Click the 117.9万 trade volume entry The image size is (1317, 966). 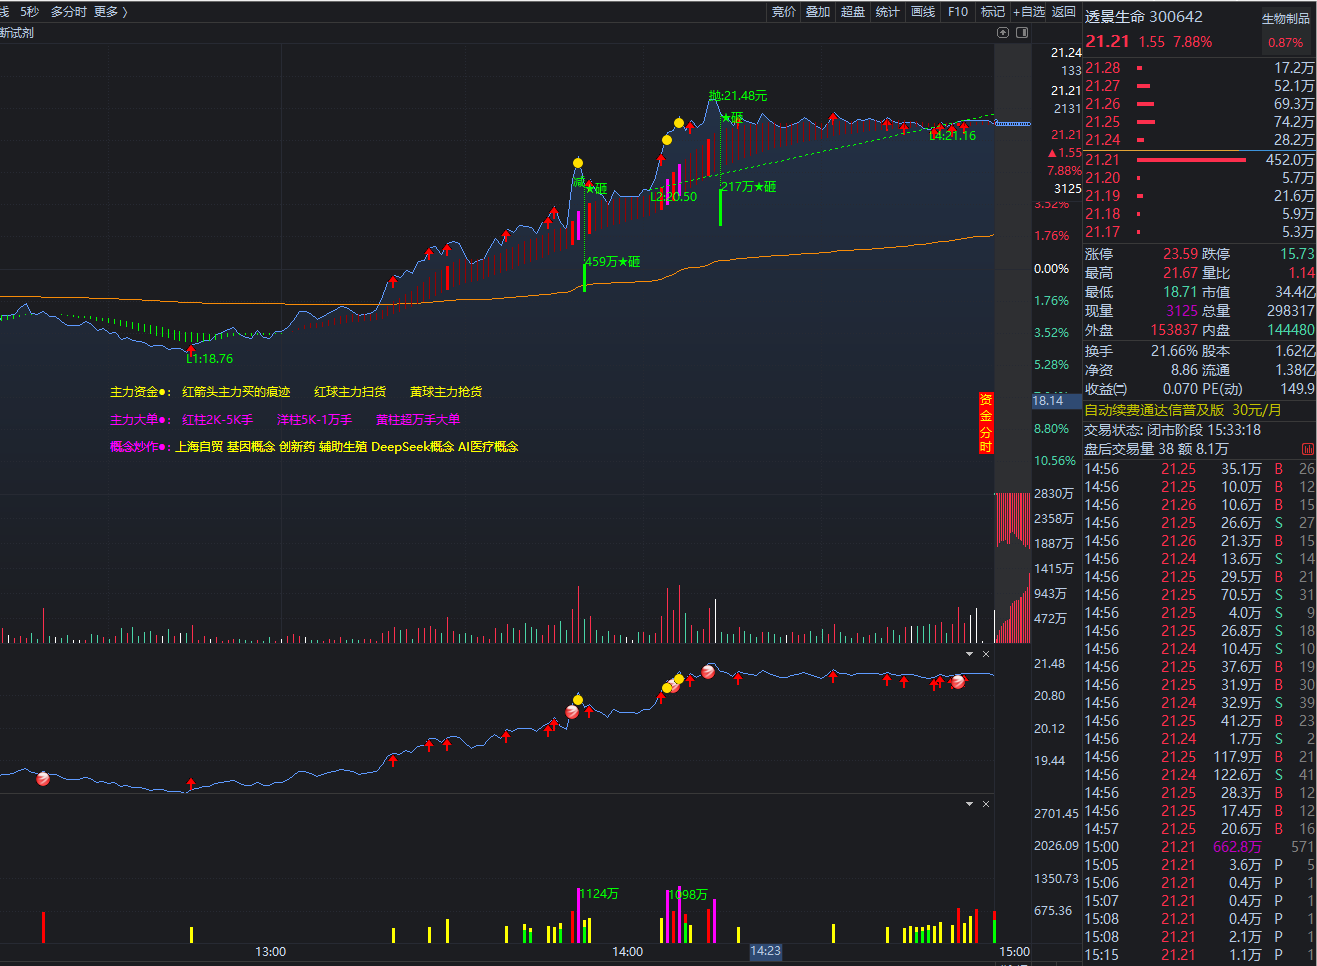[x=1237, y=757]
